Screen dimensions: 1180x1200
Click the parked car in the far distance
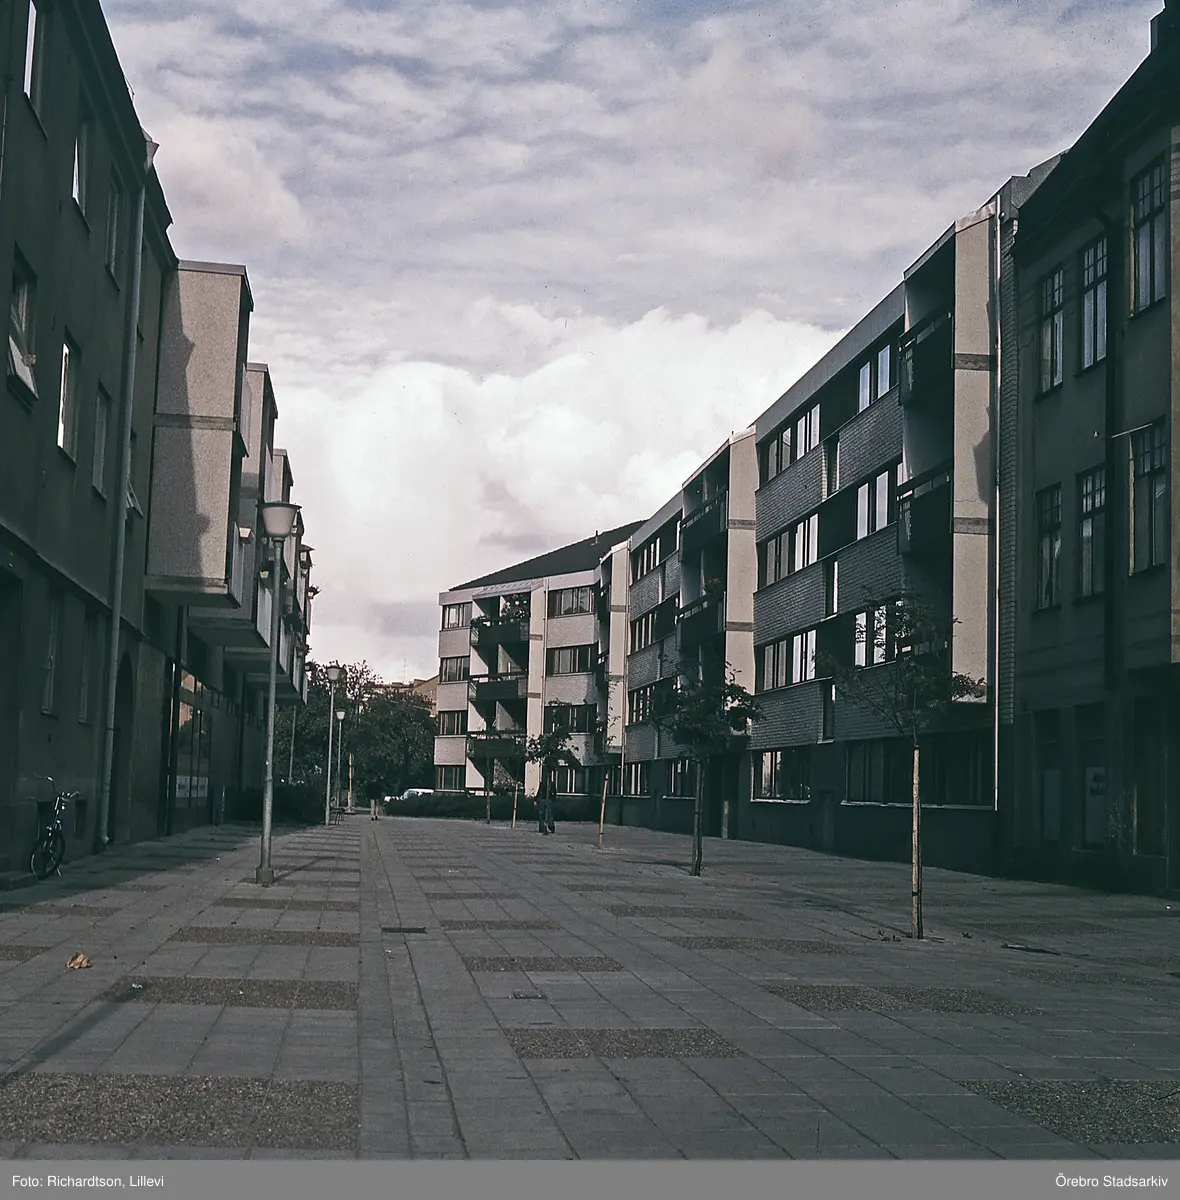click(412, 794)
